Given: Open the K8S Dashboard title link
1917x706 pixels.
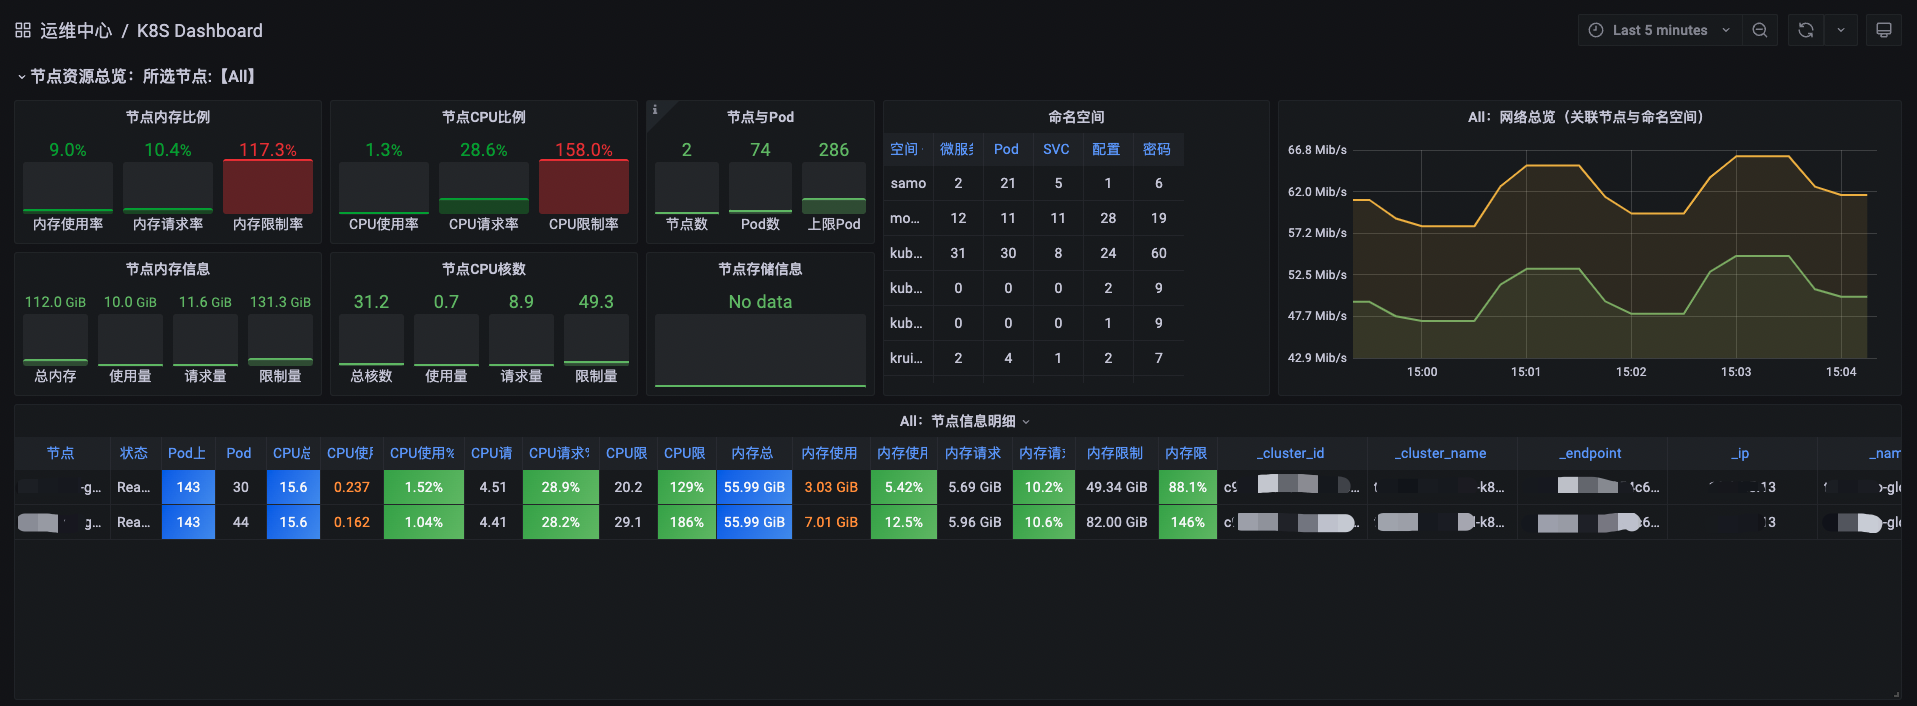Looking at the screenshot, I should pyautogui.click(x=200, y=31).
